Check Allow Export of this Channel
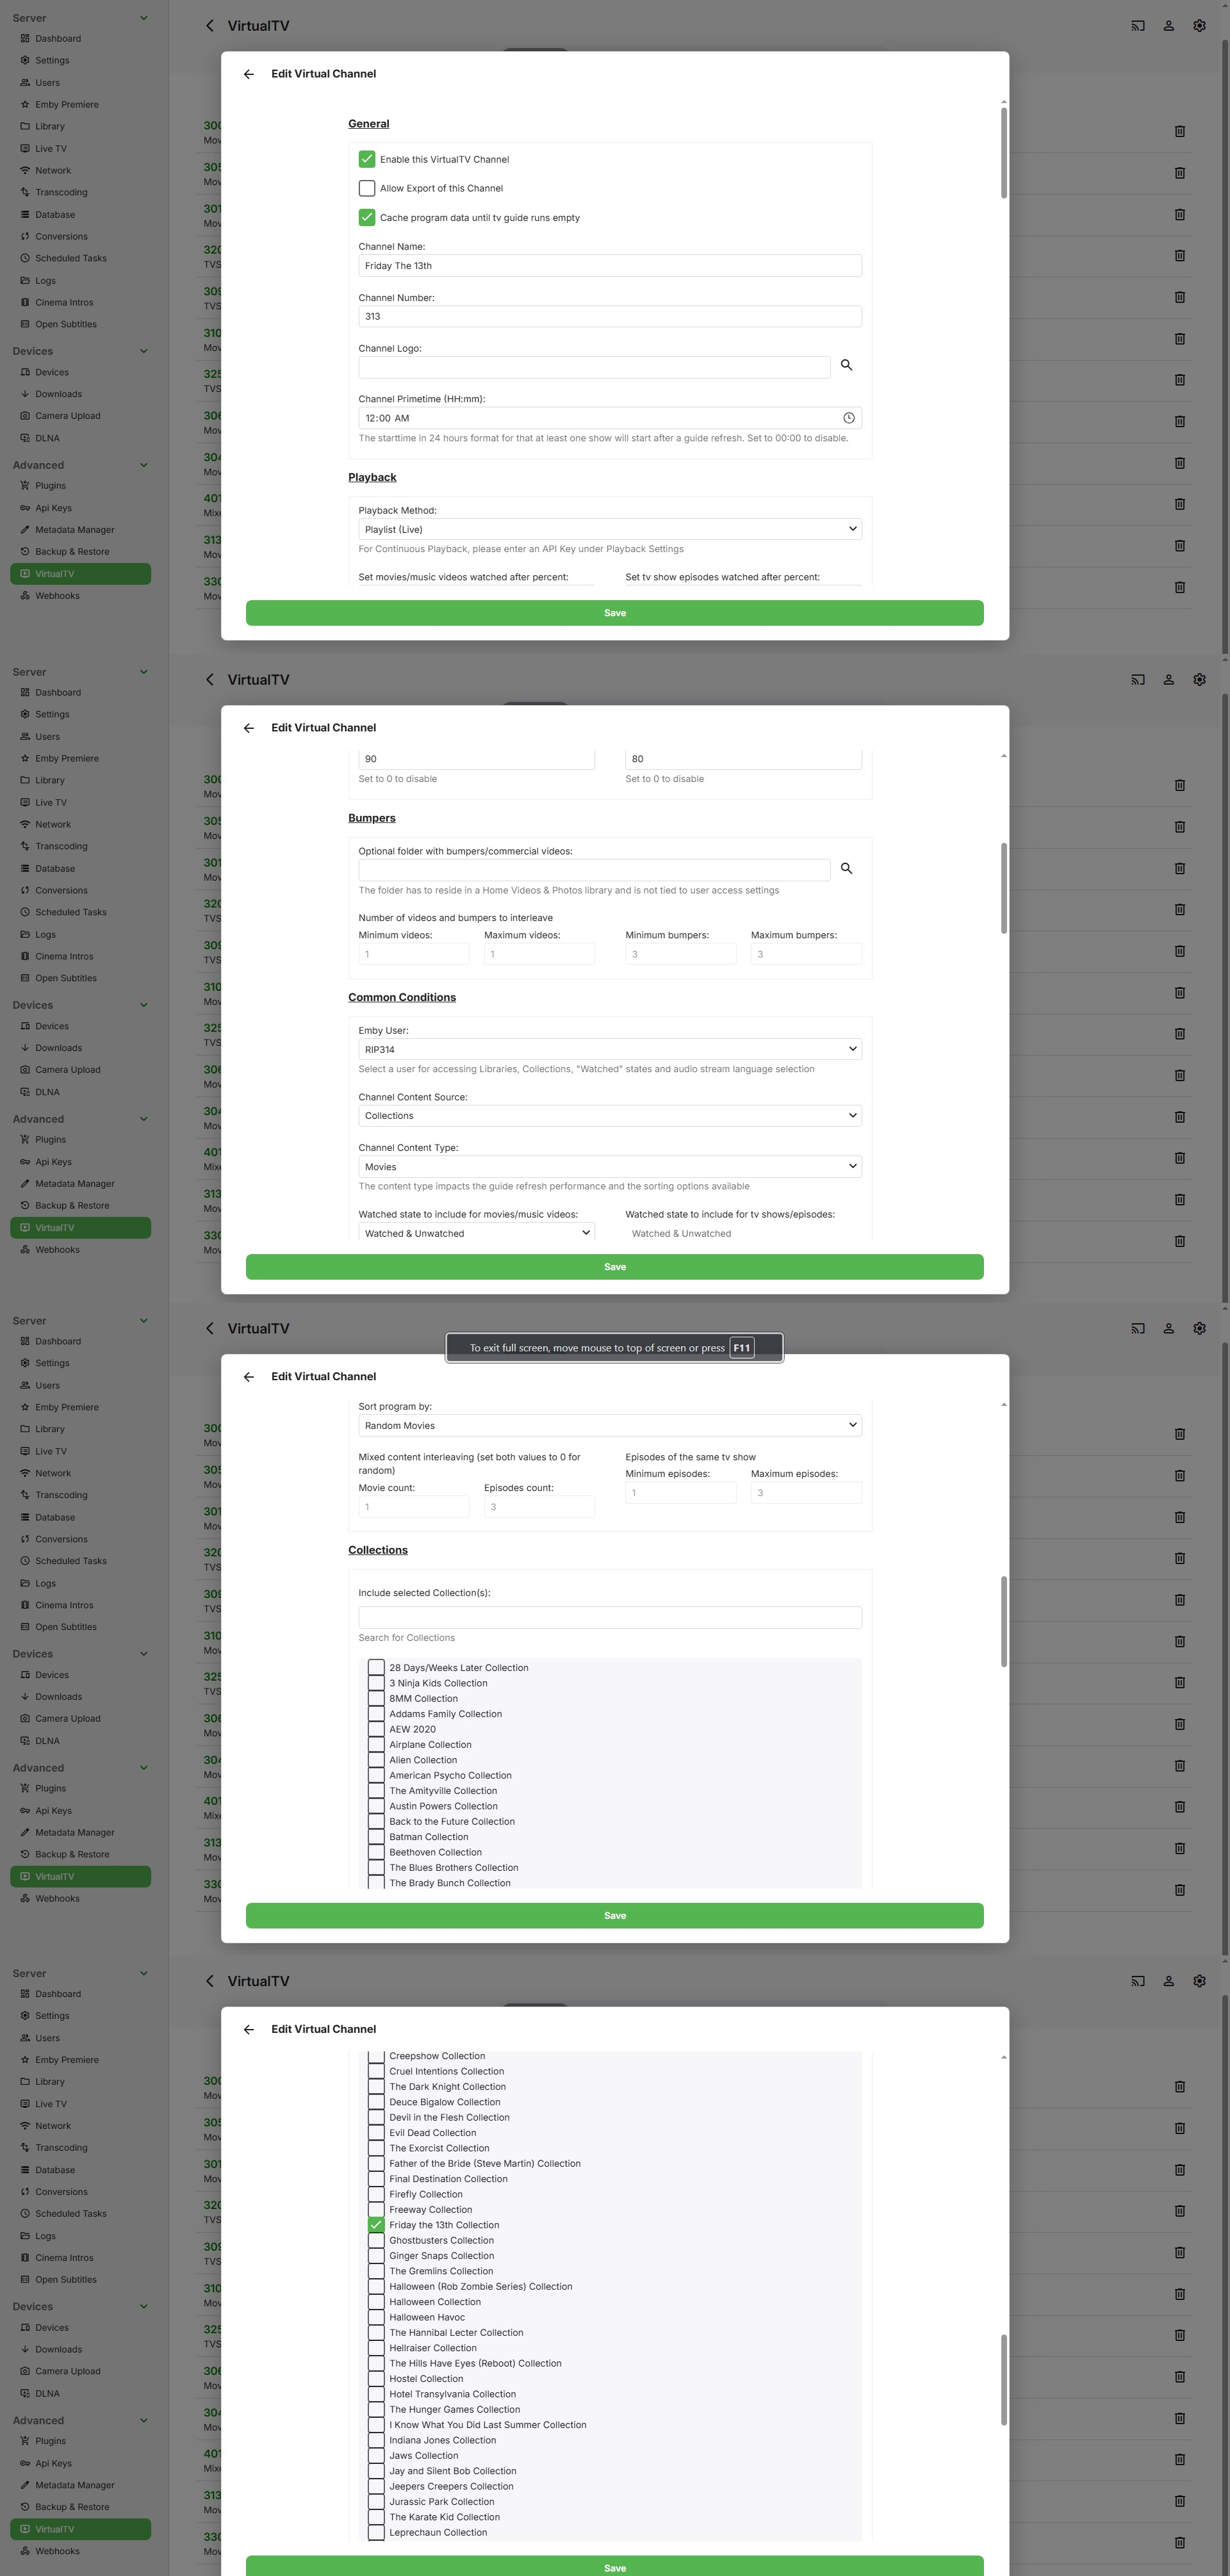This screenshot has height=2576, width=1230. [x=367, y=188]
